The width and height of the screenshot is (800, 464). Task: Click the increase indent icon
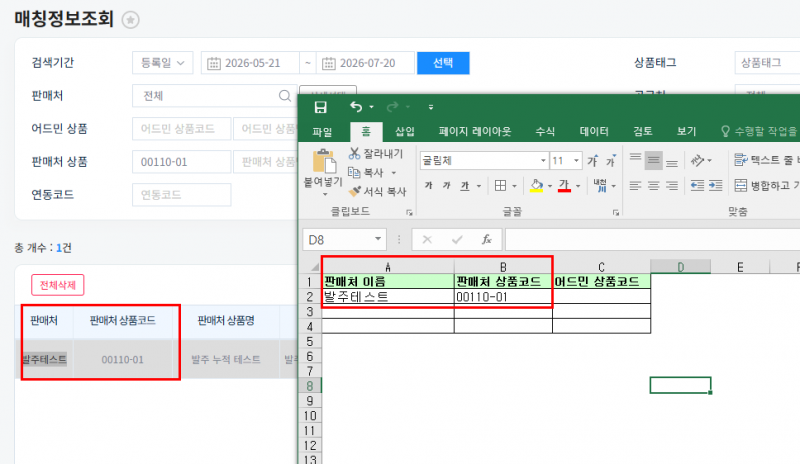[x=716, y=186]
